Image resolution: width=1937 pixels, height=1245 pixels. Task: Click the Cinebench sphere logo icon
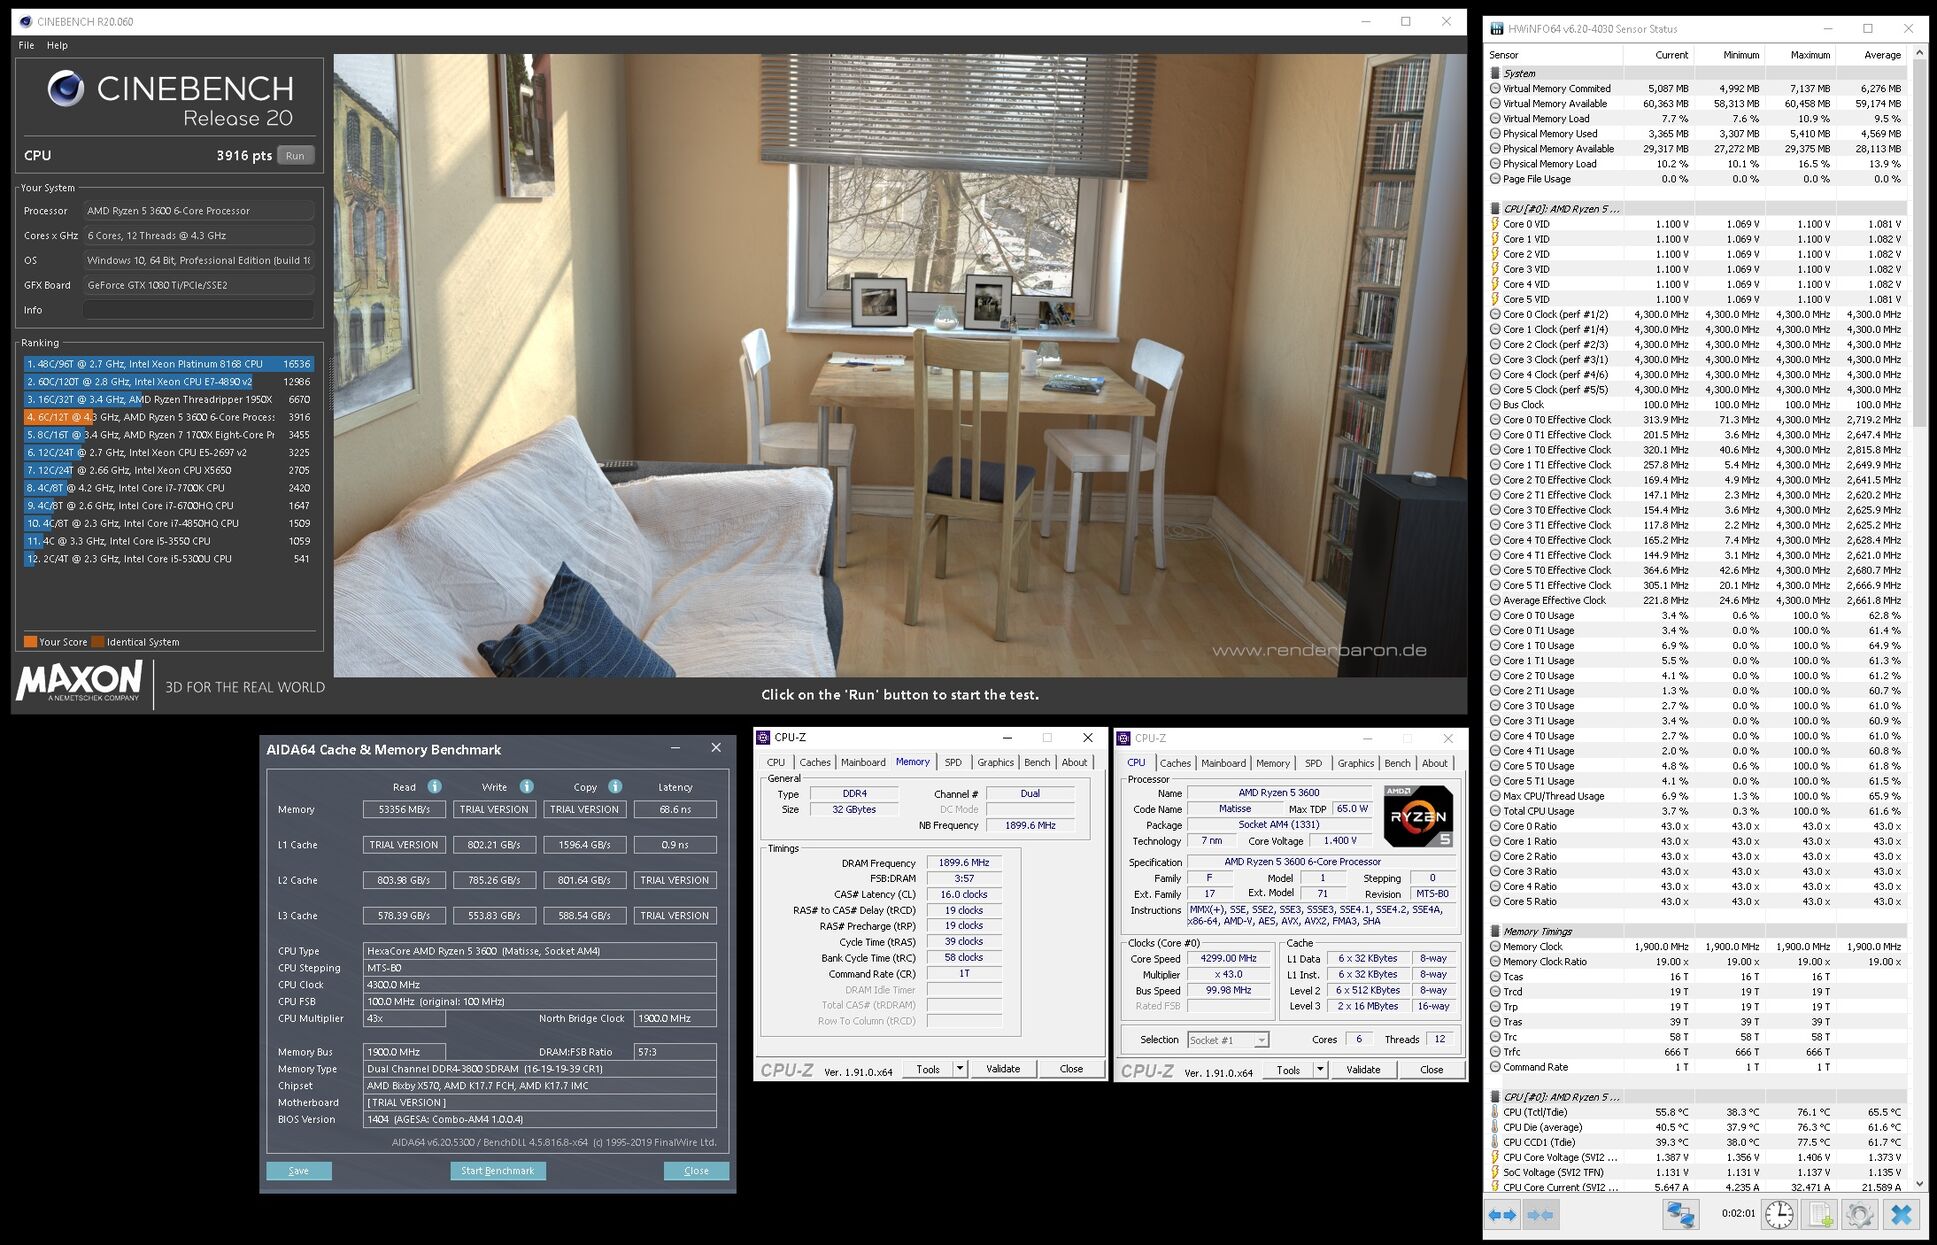pos(66,89)
